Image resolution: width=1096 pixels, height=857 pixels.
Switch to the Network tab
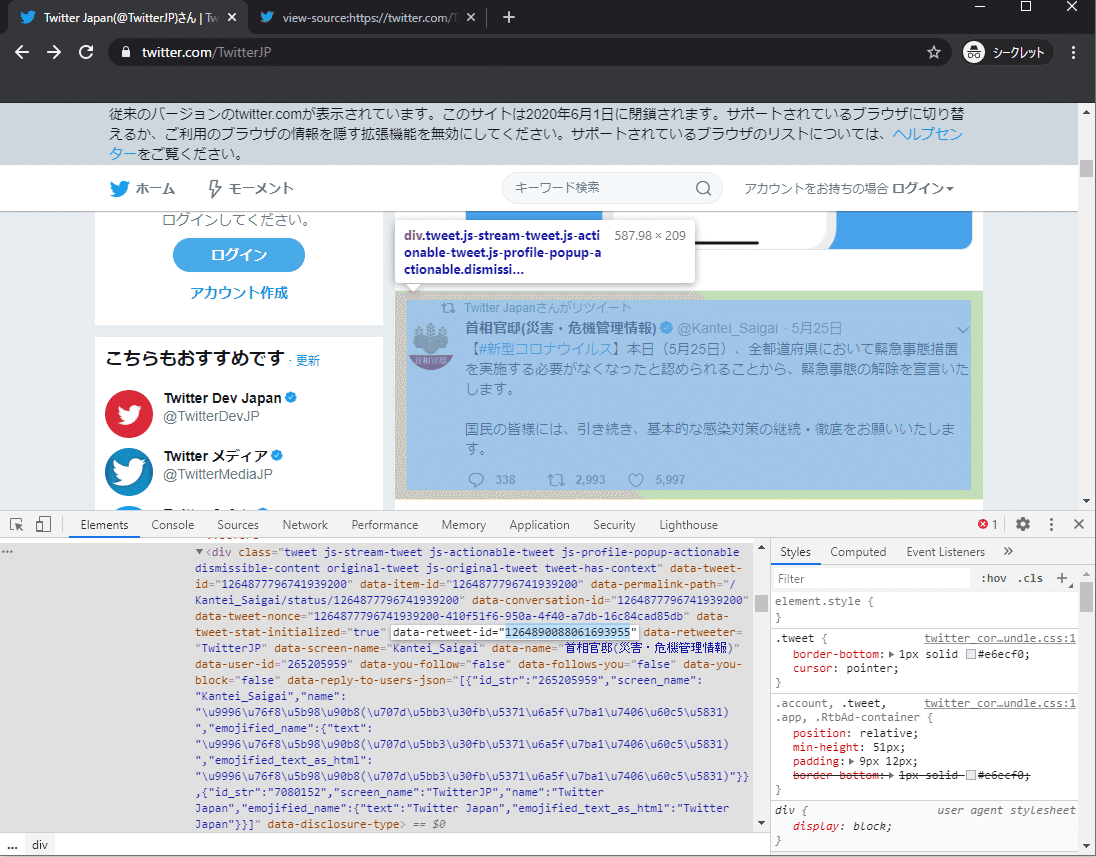(x=305, y=524)
